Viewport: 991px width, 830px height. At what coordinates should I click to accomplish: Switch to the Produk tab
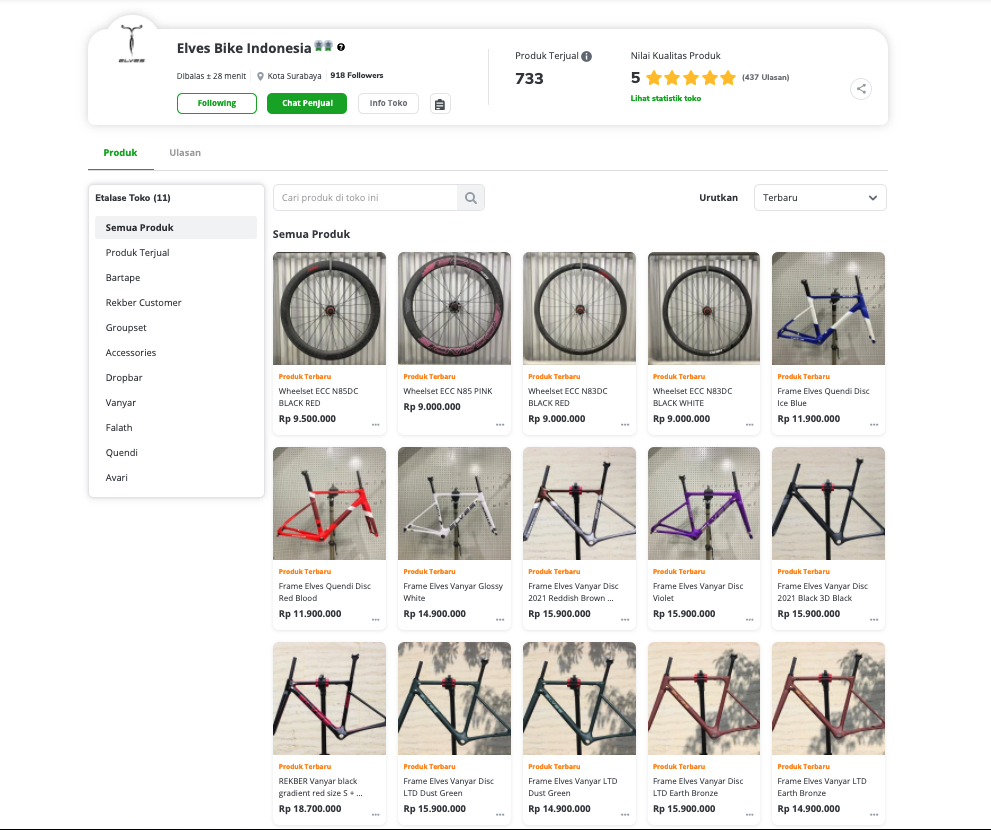pyautogui.click(x=120, y=153)
